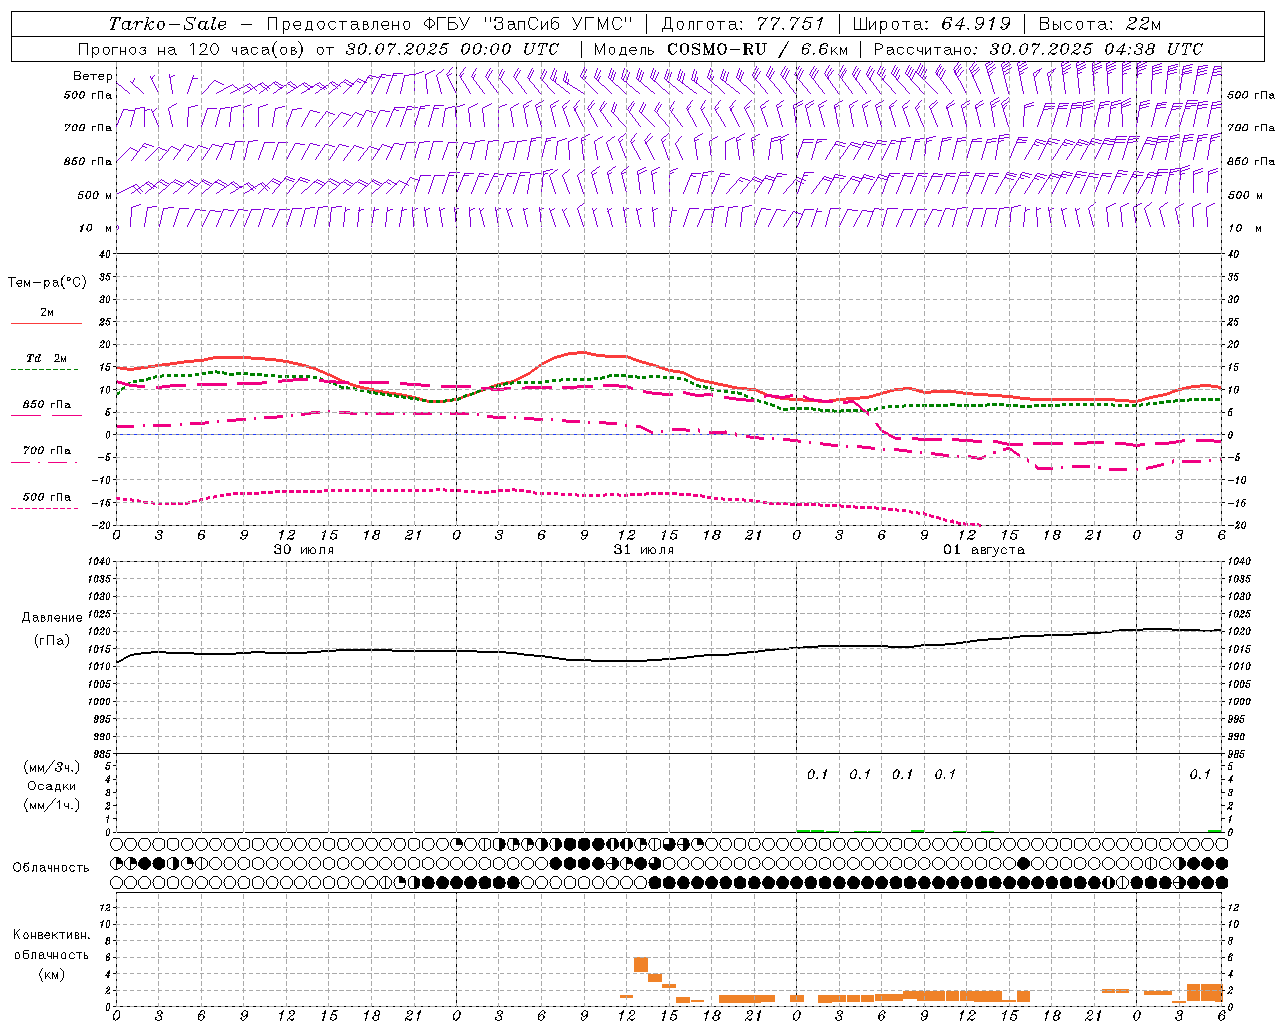
Task: Click the 'Ветер' wind panel label
Action: (x=92, y=76)
